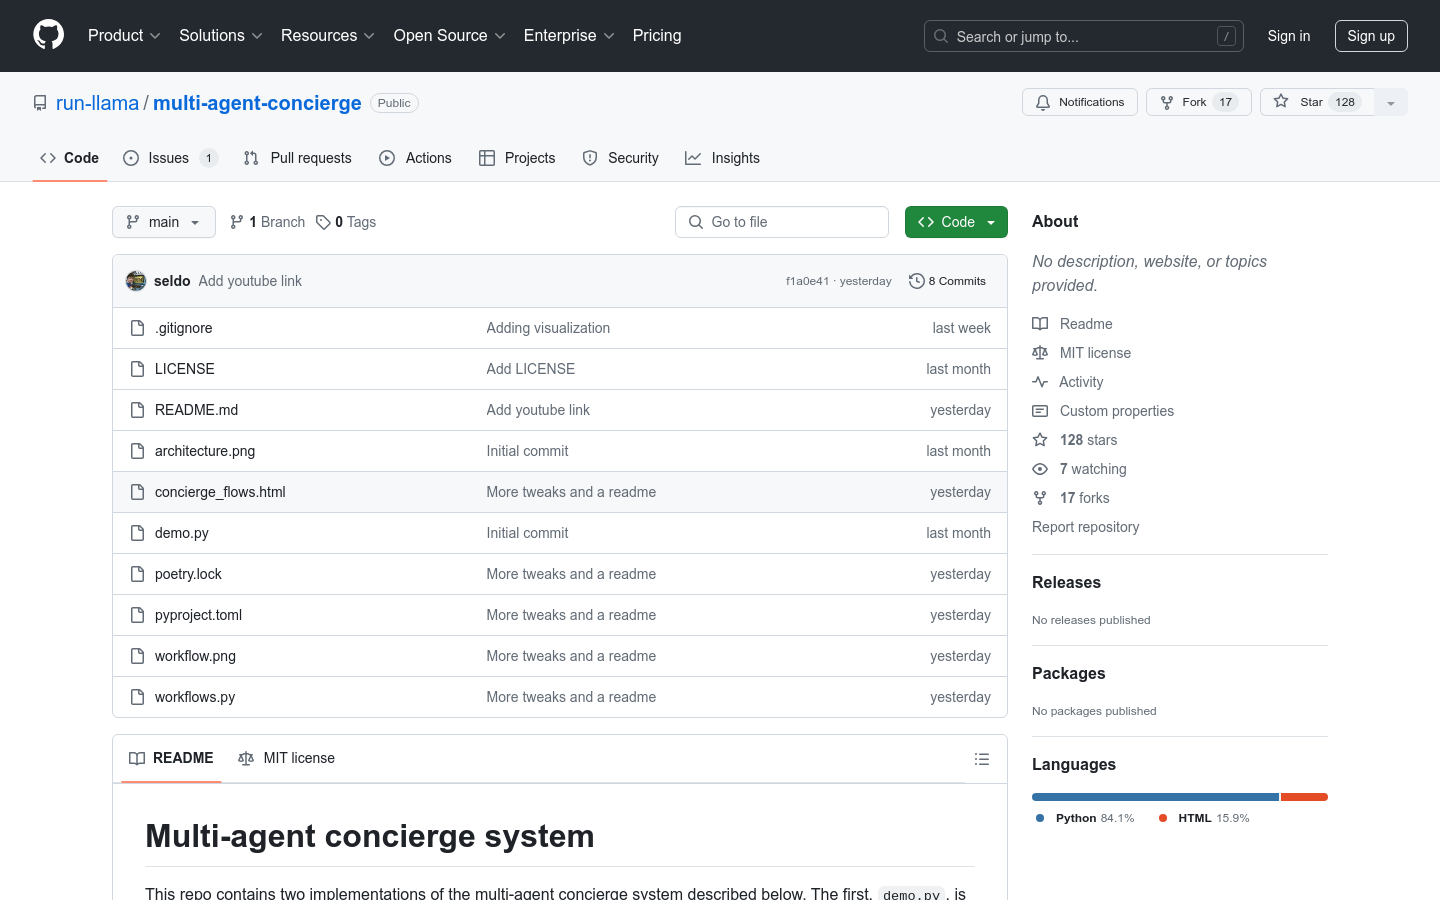Click the file icon next to demo.py
This screenshot has height=900, width=1440.
coord(138,533)
